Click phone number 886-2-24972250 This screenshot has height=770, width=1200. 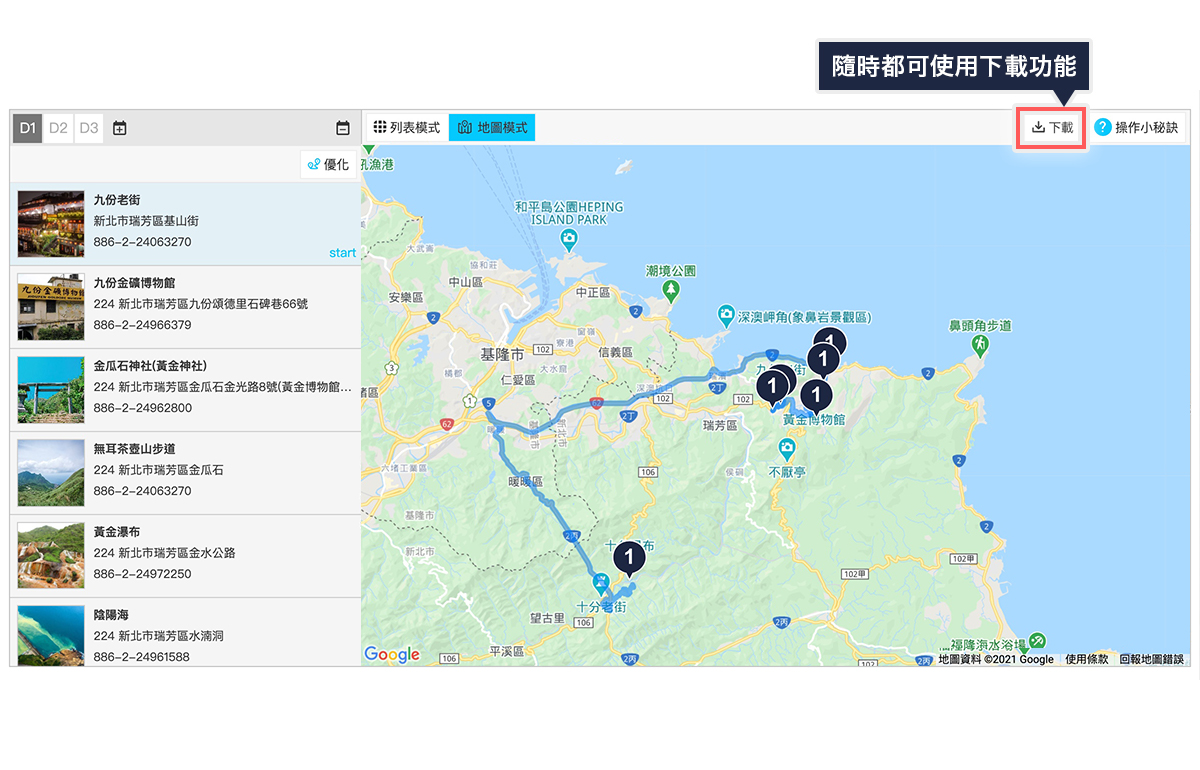(142, 574)
